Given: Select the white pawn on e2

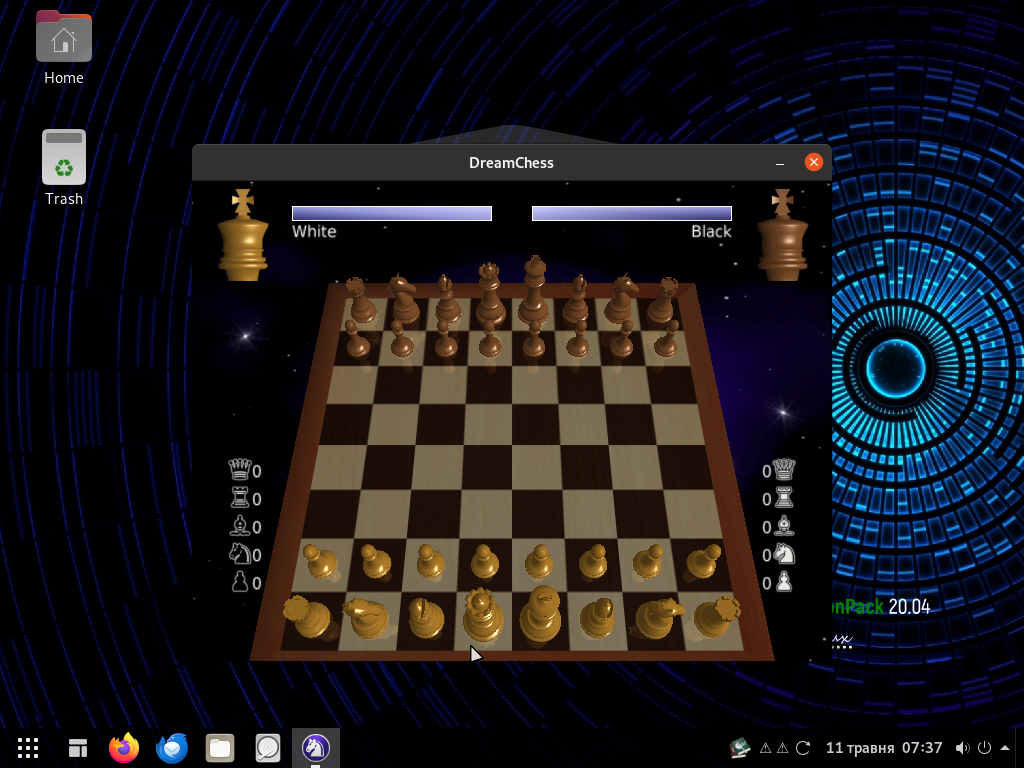Looking at the screenshot, I should pyautogui.click(x=539, y=562).
